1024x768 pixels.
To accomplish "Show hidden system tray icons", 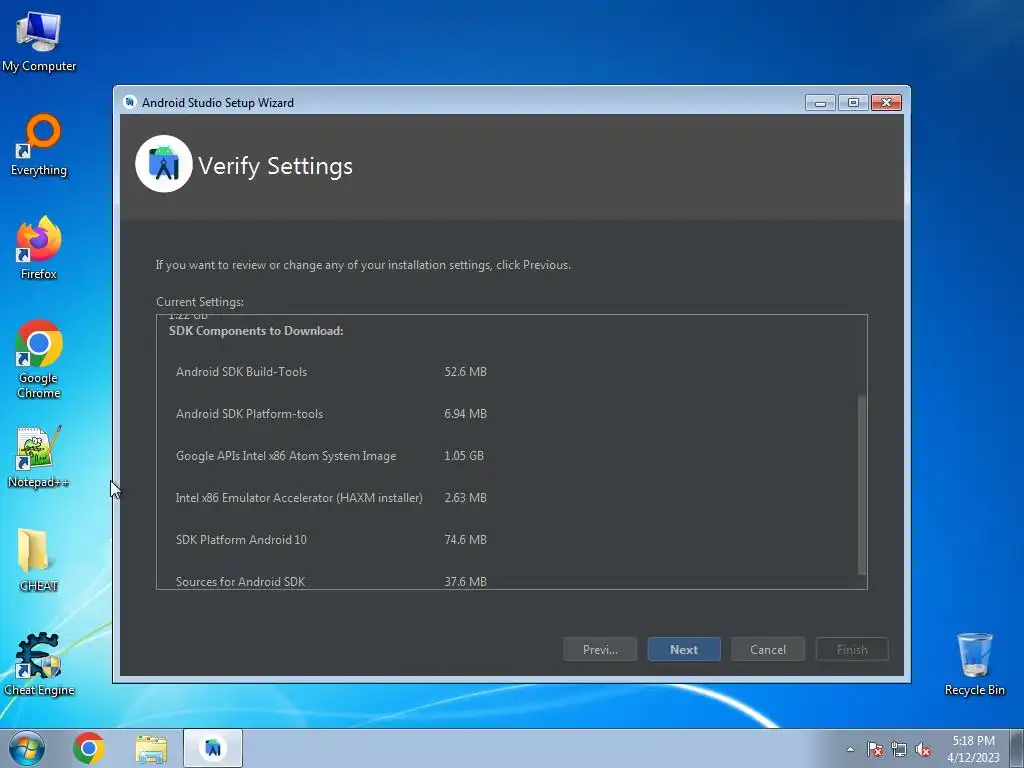I will coord(850,749).
